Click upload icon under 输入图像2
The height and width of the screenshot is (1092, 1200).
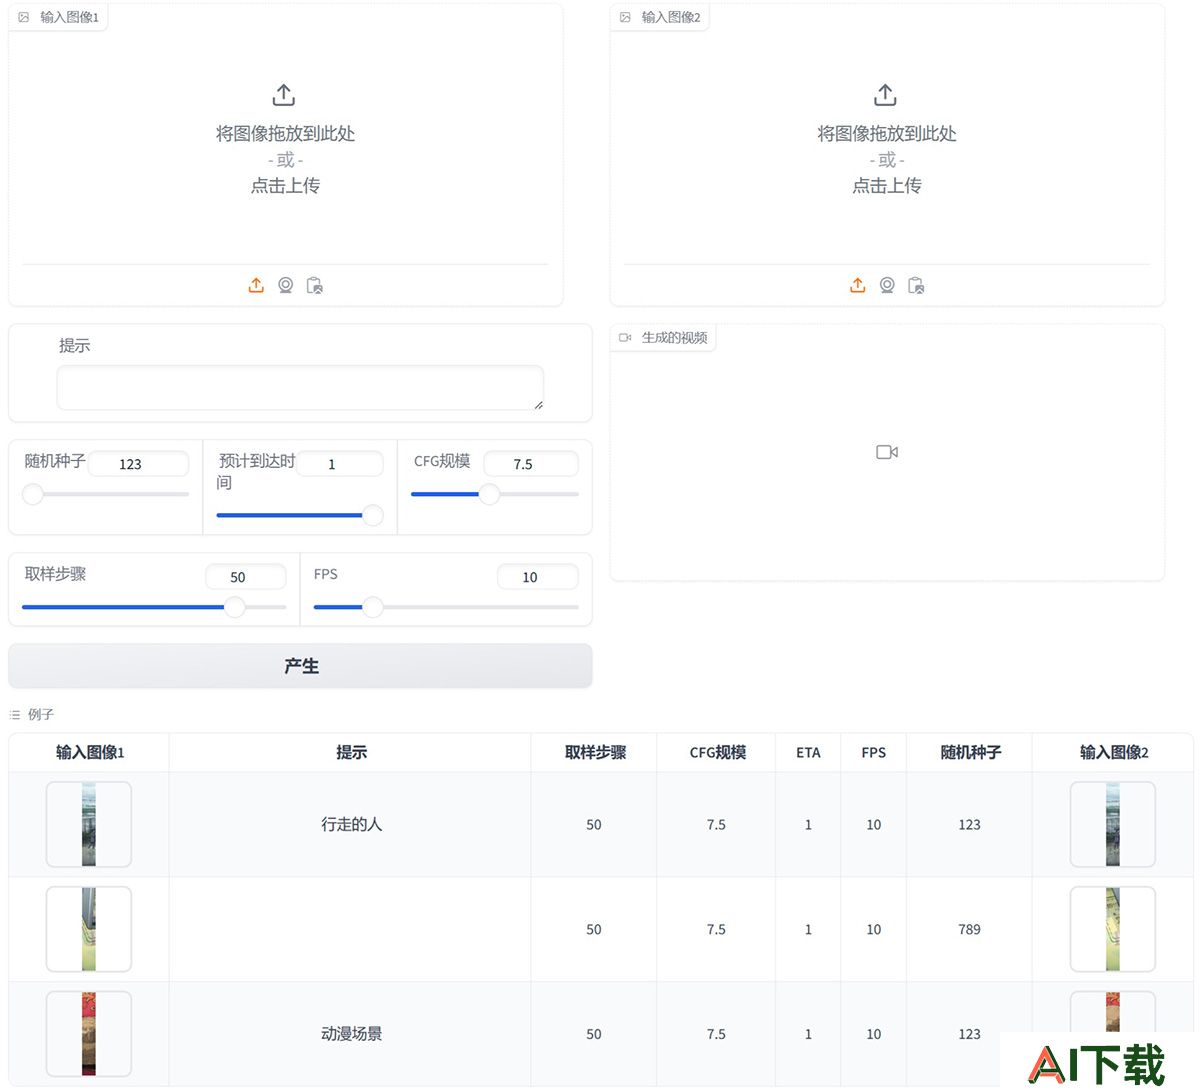pos(858,285)
